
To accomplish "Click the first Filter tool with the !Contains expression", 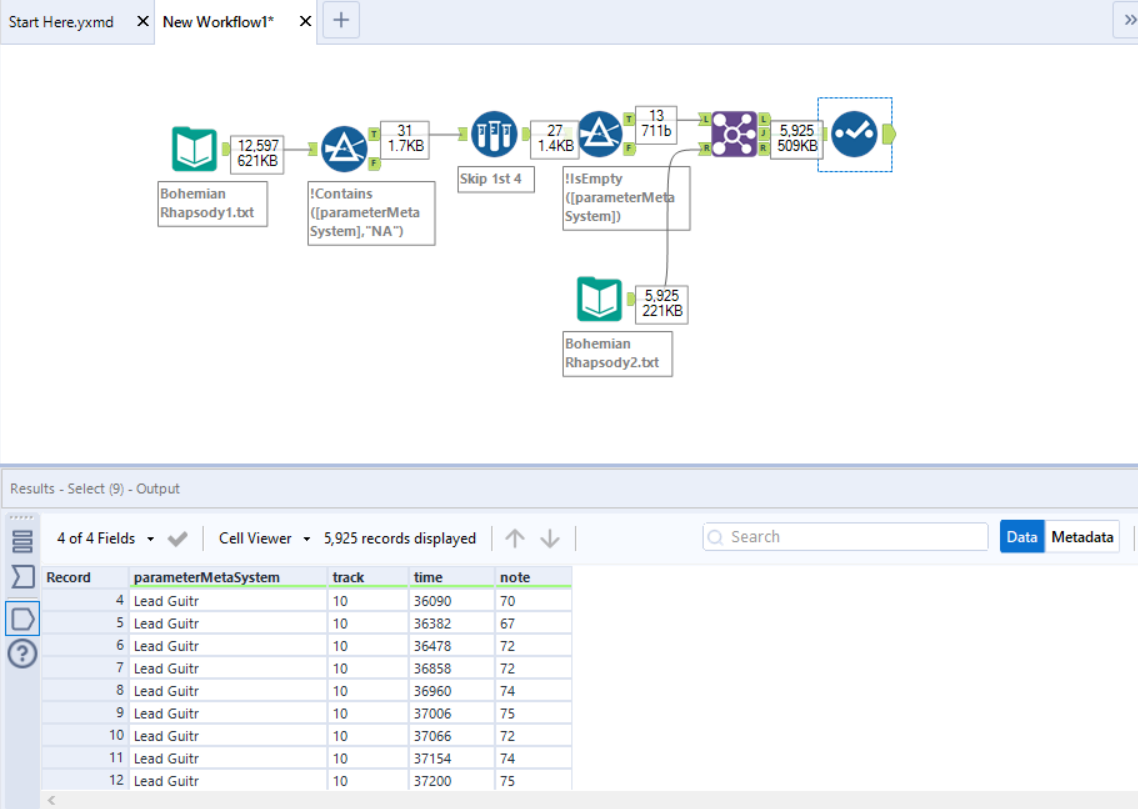I will click(345, 150).
